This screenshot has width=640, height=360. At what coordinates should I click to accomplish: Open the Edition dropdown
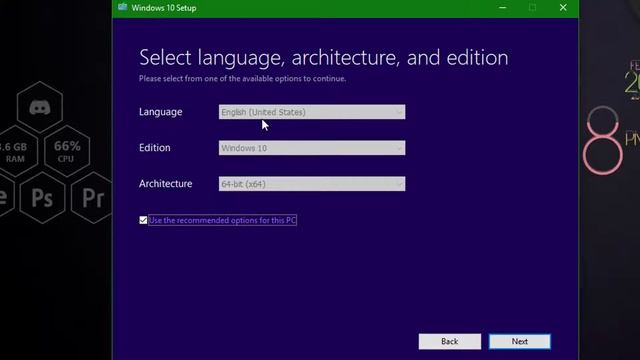pos(312,148)
